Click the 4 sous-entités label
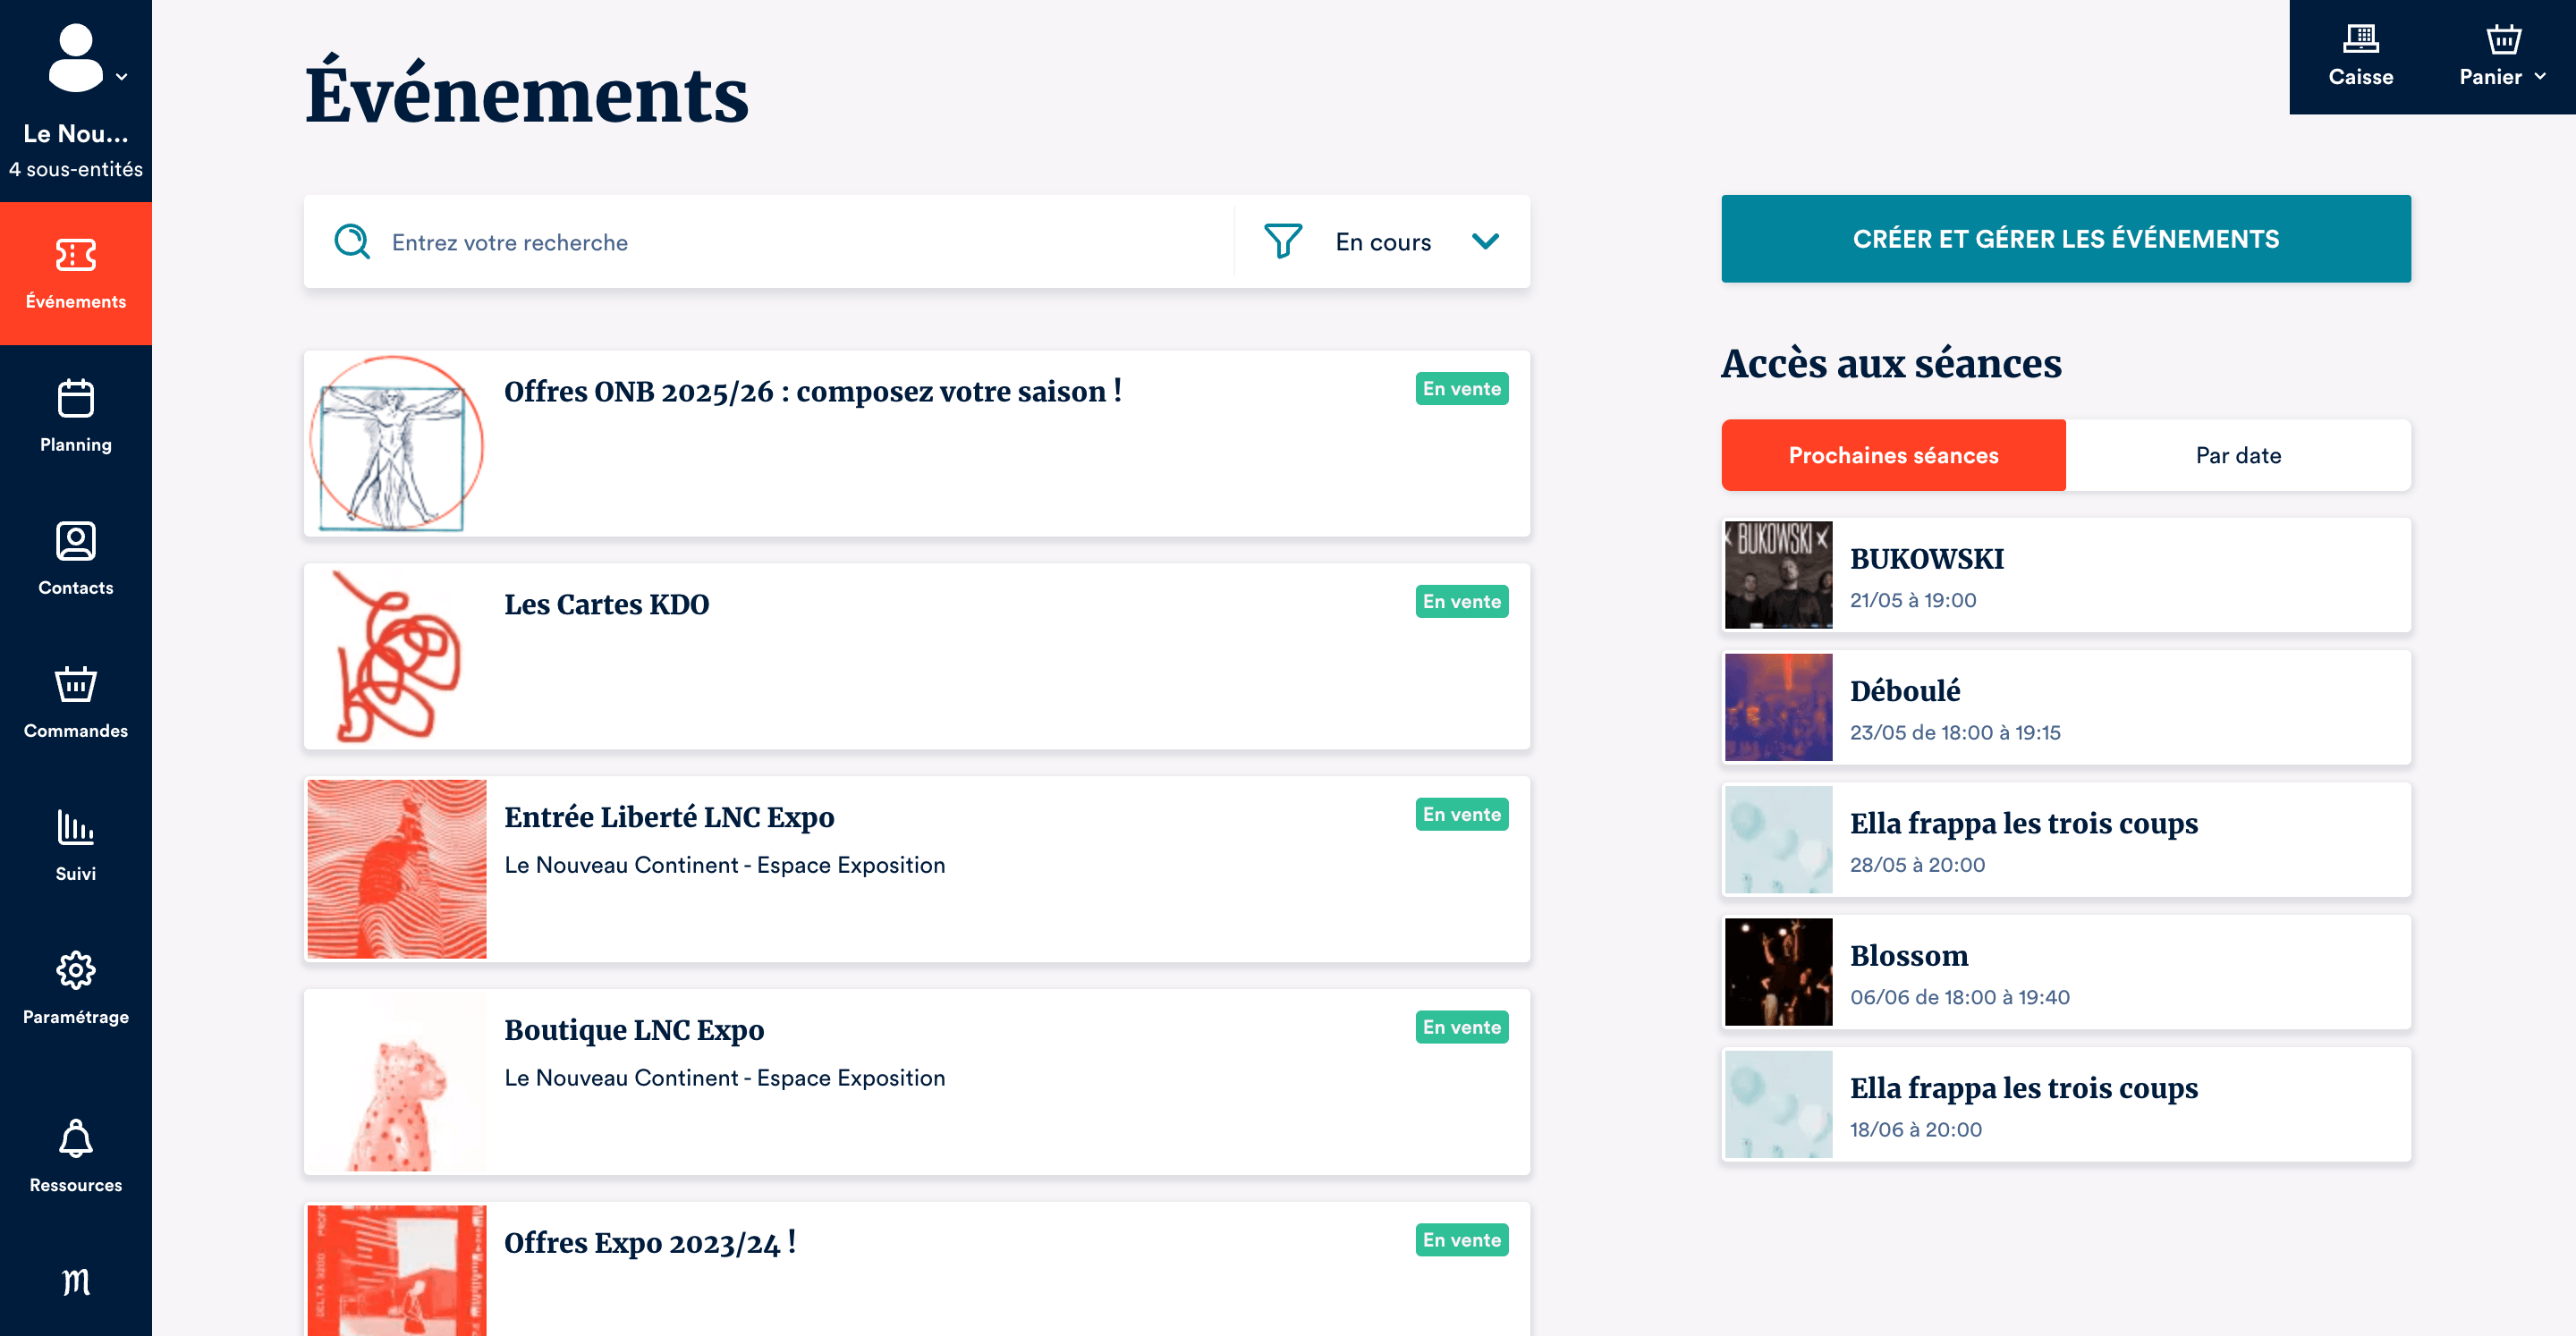Screen dimensions: 2576x1336 pos(76,169)
